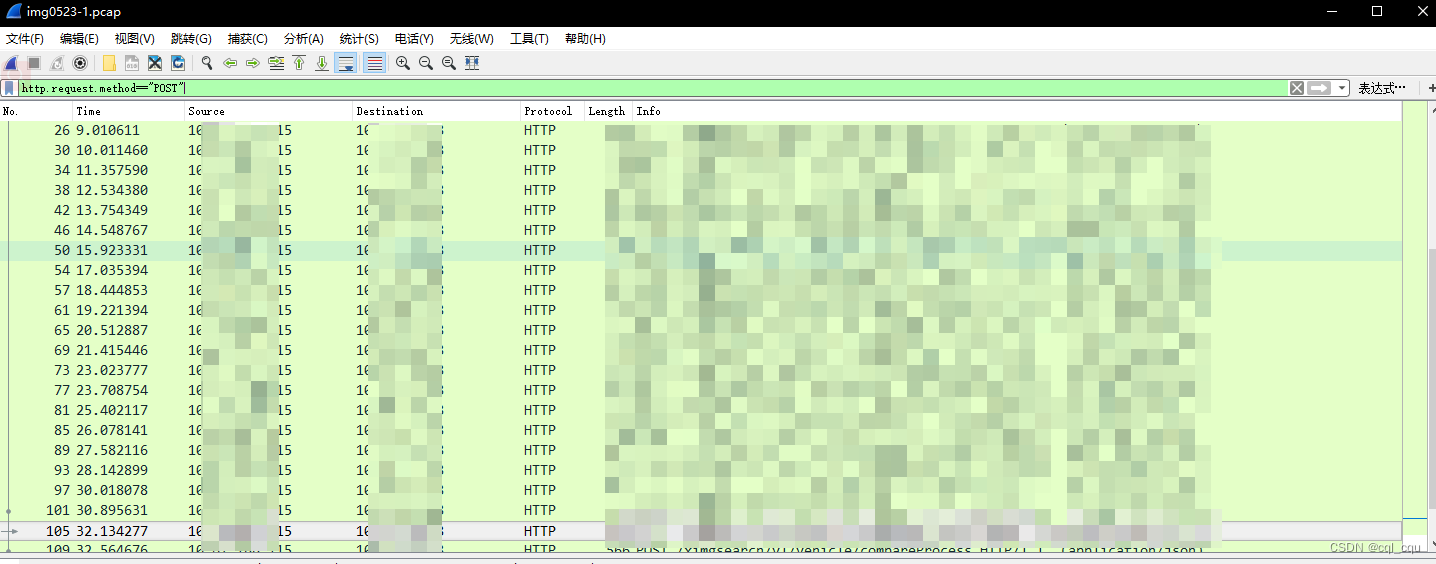The height and width of the screenshot is (564, 1436).
Task: Click the filter bookmark icon
Action: pos(9,88)
